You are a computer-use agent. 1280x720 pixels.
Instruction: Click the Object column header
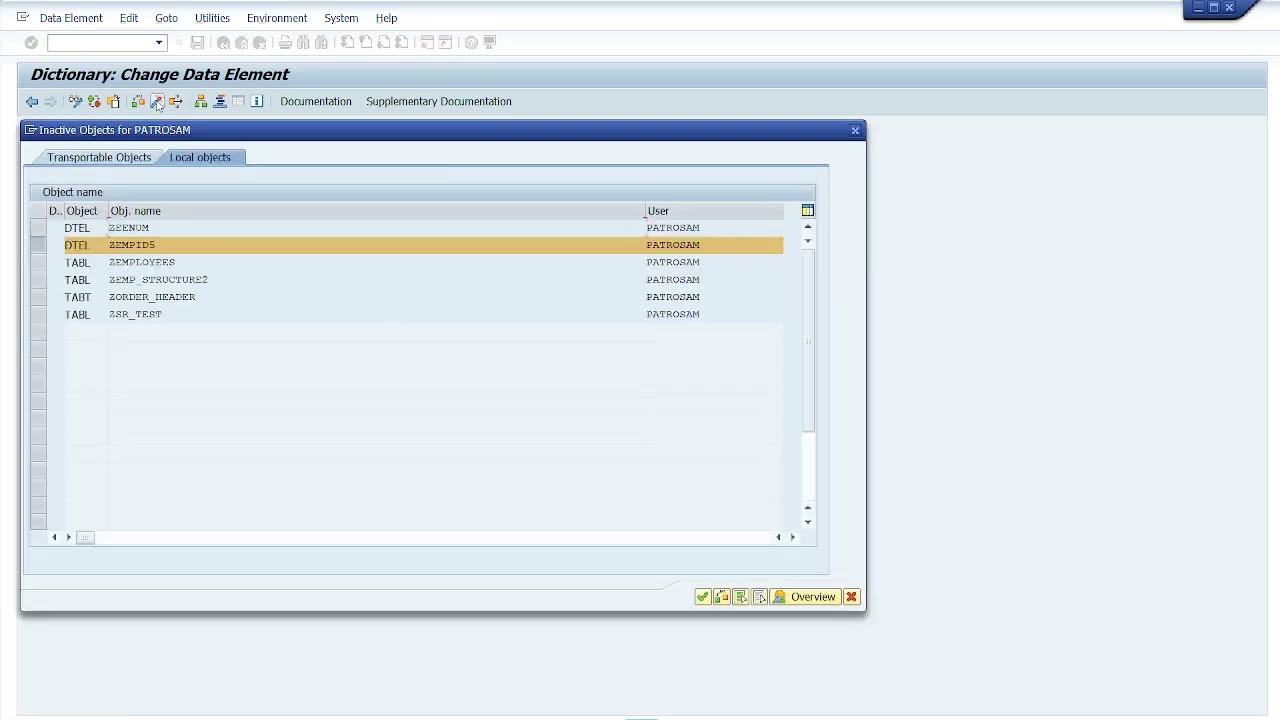click(85, 211)
